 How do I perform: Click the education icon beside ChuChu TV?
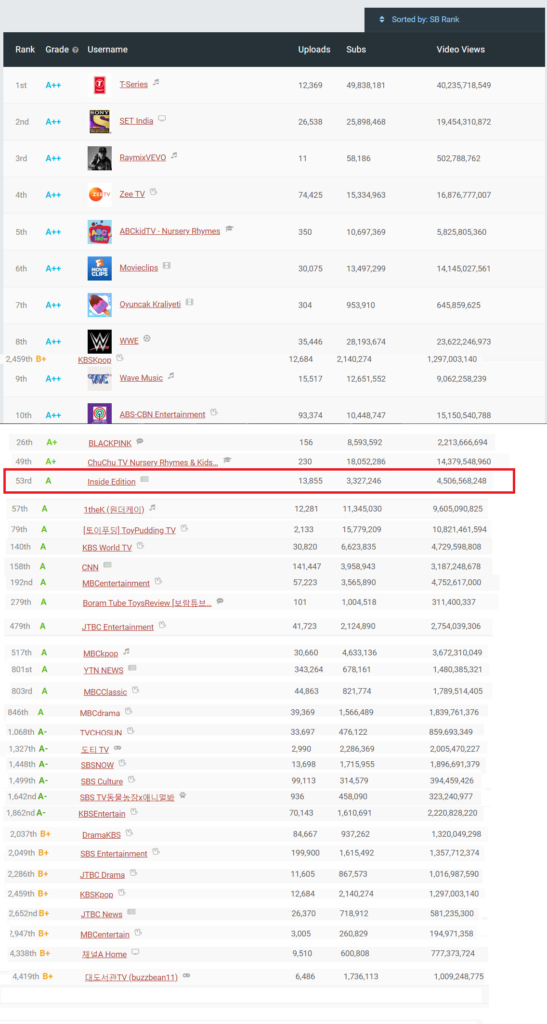pos(227,460)
